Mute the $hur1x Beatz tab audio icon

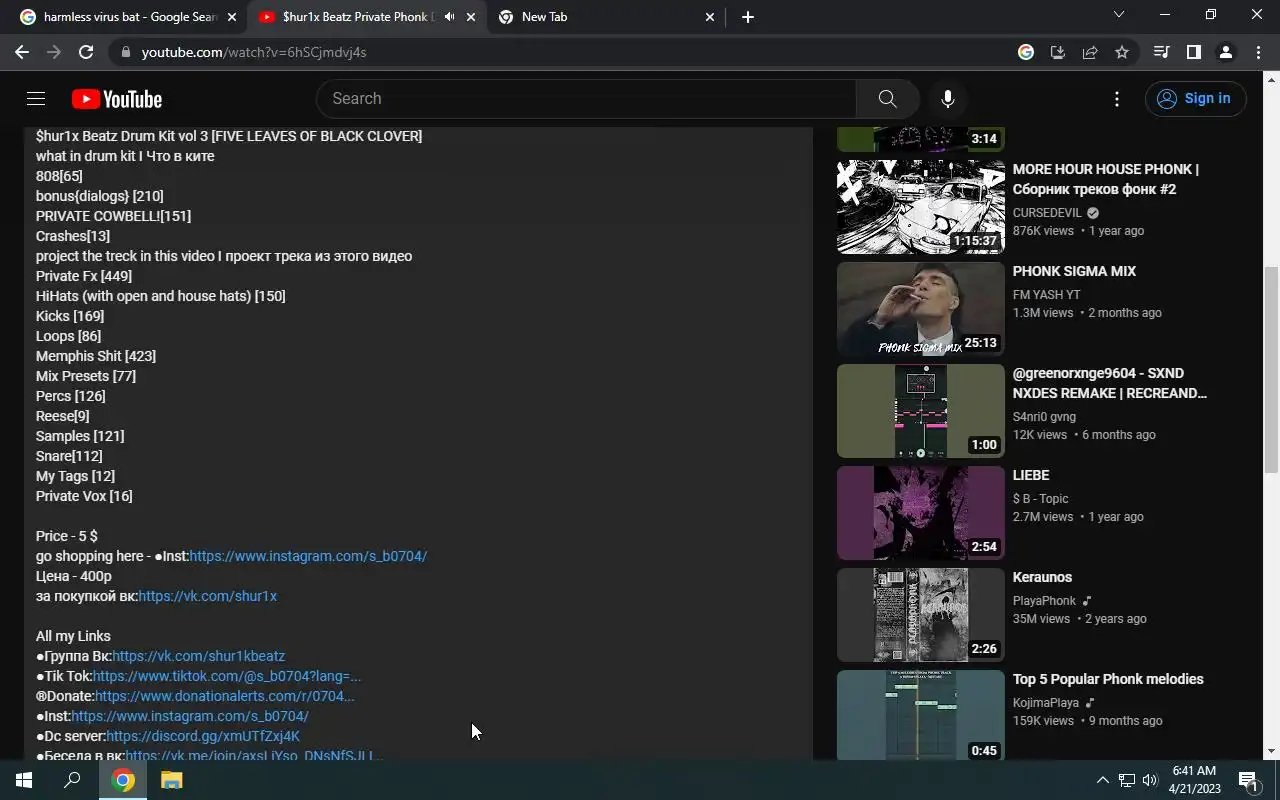pyautogui.click(x=449, y=17)
